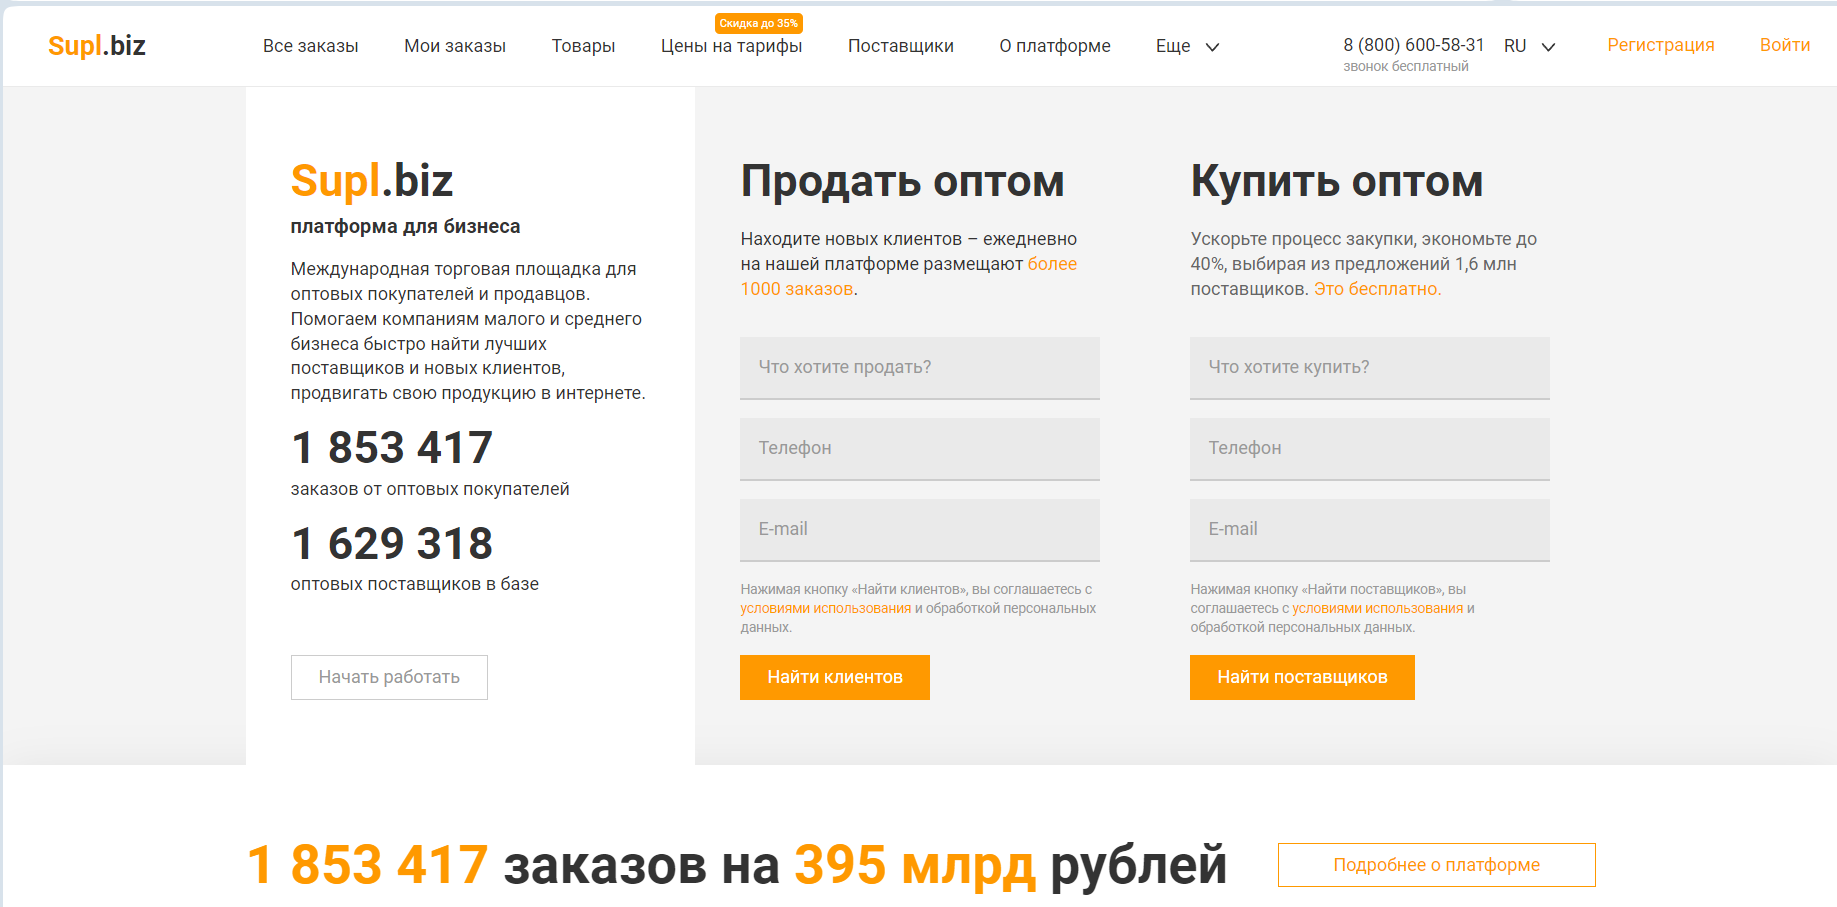
Task: Click the "звонок бесплатный" note
Action: point(1406,66)
